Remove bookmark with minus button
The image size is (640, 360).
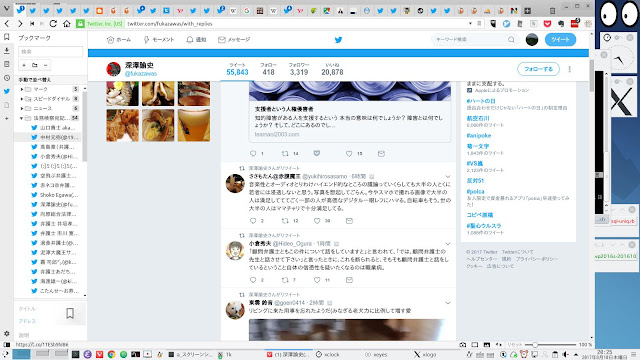pyautogui.click(x=45, y=65)
